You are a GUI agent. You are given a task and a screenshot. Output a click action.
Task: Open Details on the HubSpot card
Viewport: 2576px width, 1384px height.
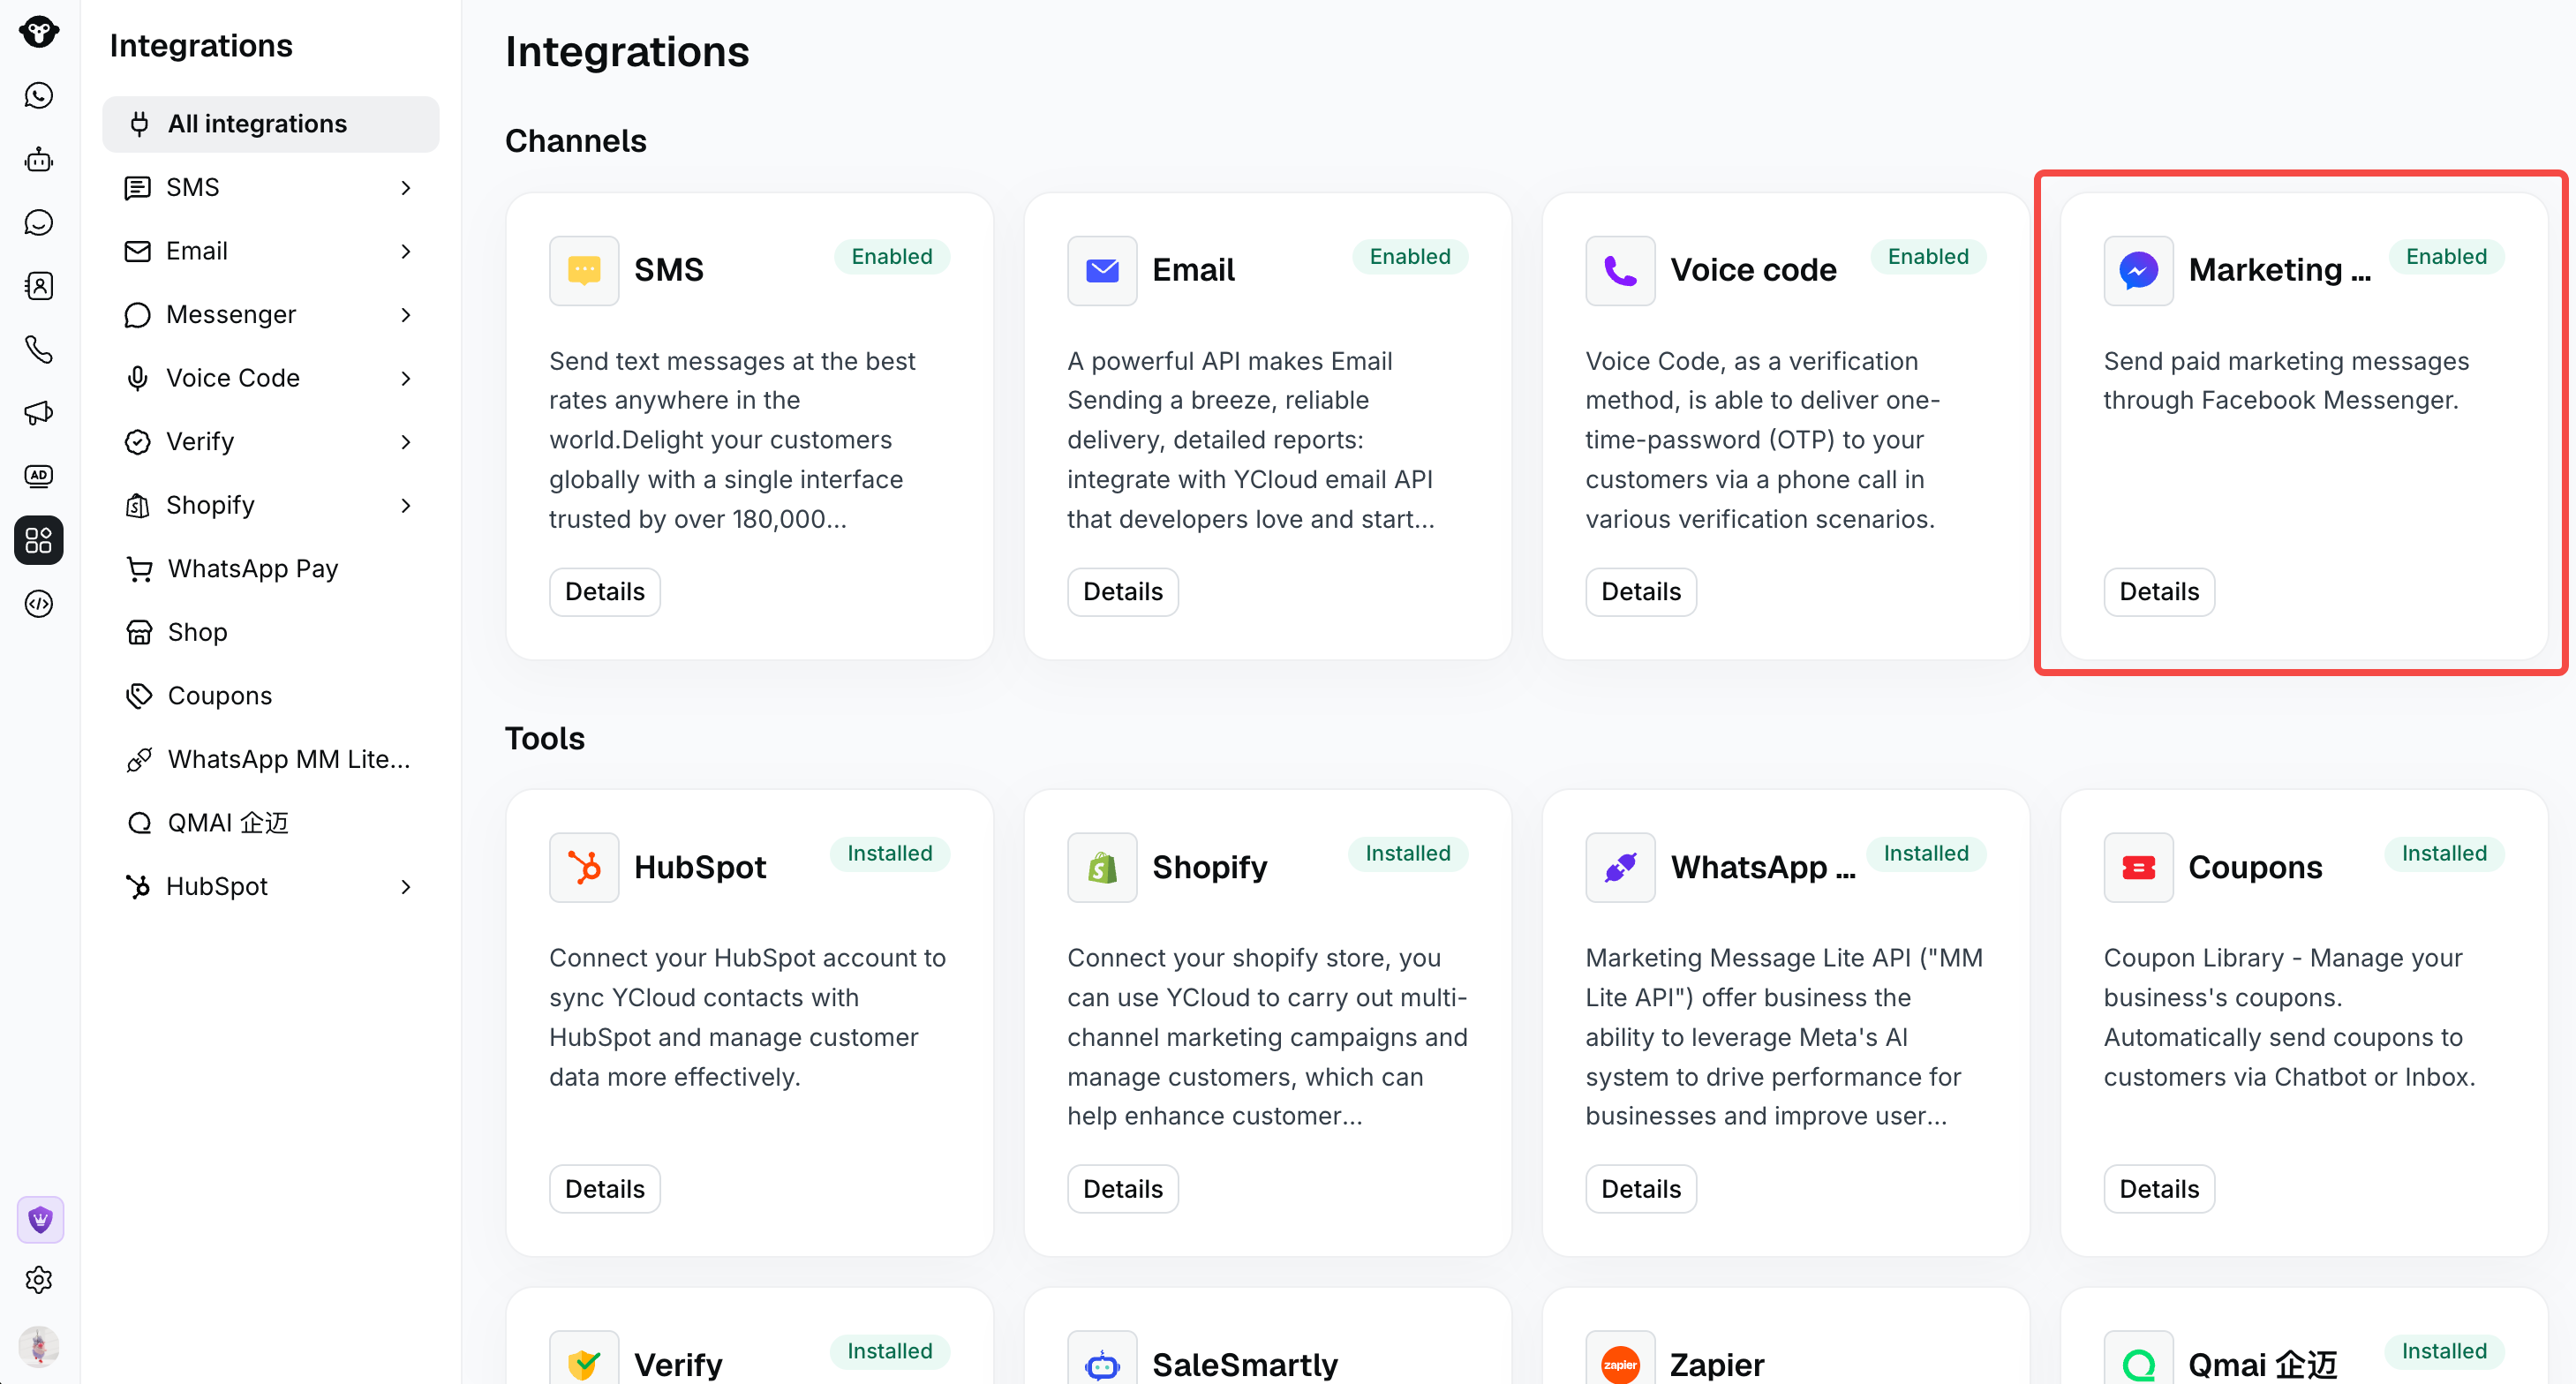(x=604, y=1188)
